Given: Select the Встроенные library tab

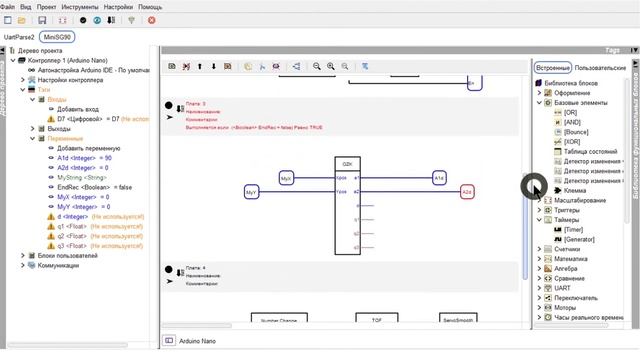Looking at the screenshot, I should (x=553, y=68).
